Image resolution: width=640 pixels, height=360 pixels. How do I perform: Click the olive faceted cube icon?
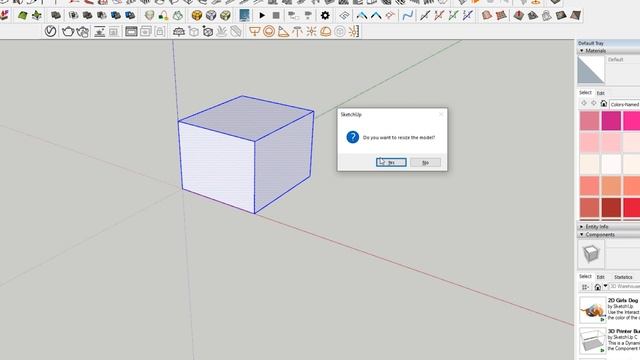coord(225,16)
